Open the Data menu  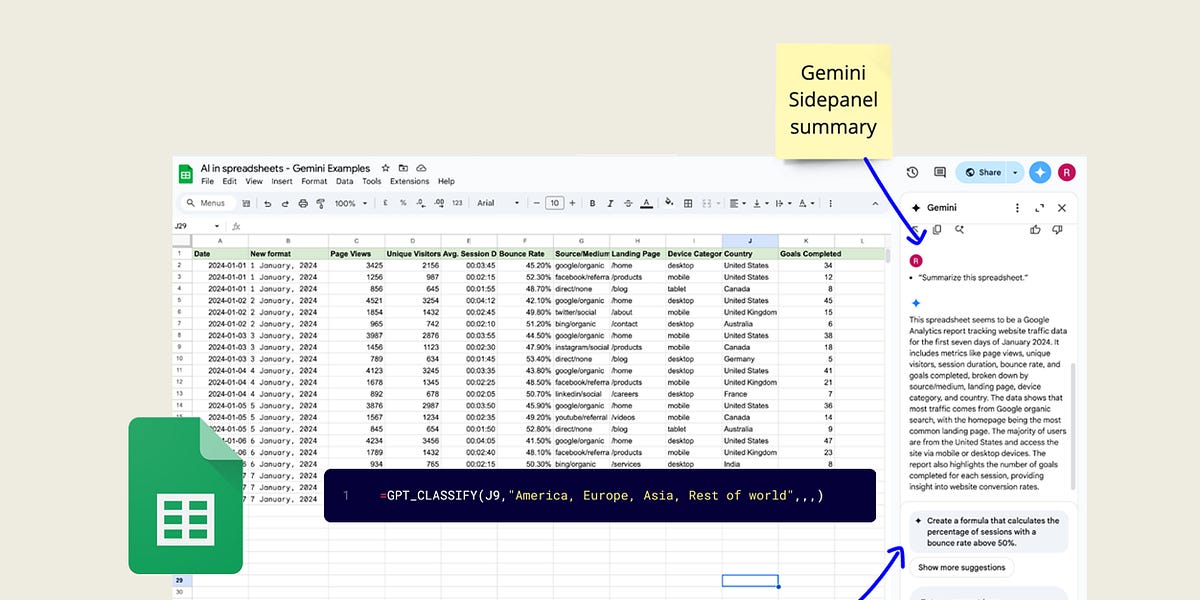(x=344, y=181)
